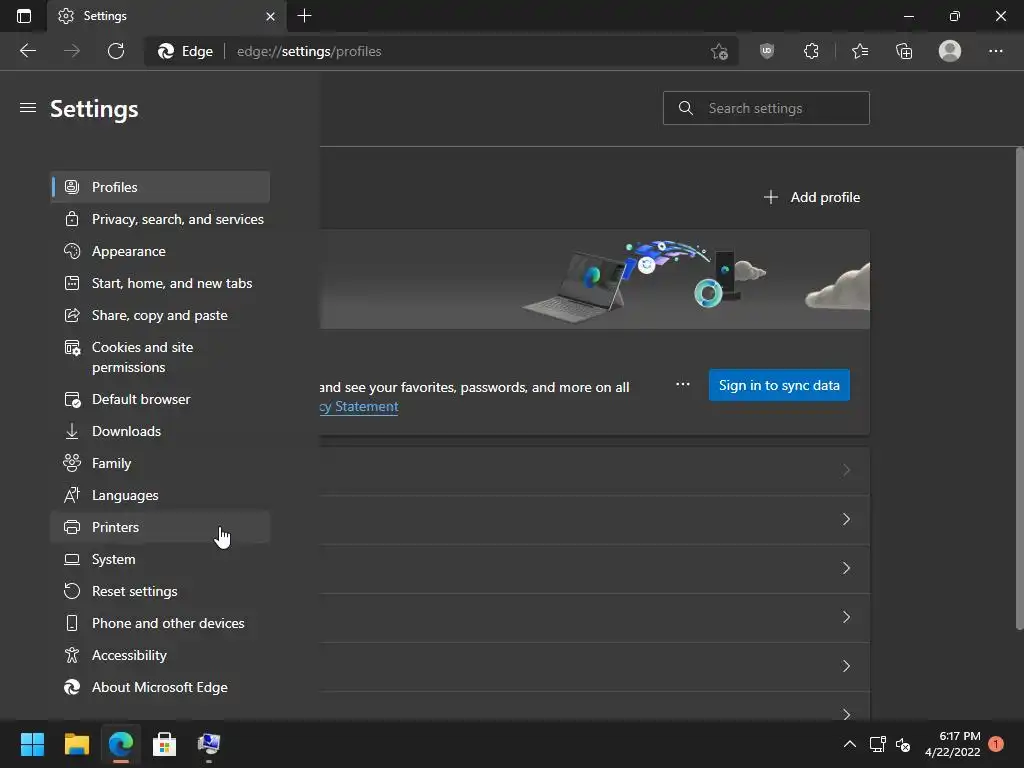Image resolution: width=1024 pixels, height=768 pixels.
Task: Open more options ellipsis beside Sign in
Action: pos(682,384)
